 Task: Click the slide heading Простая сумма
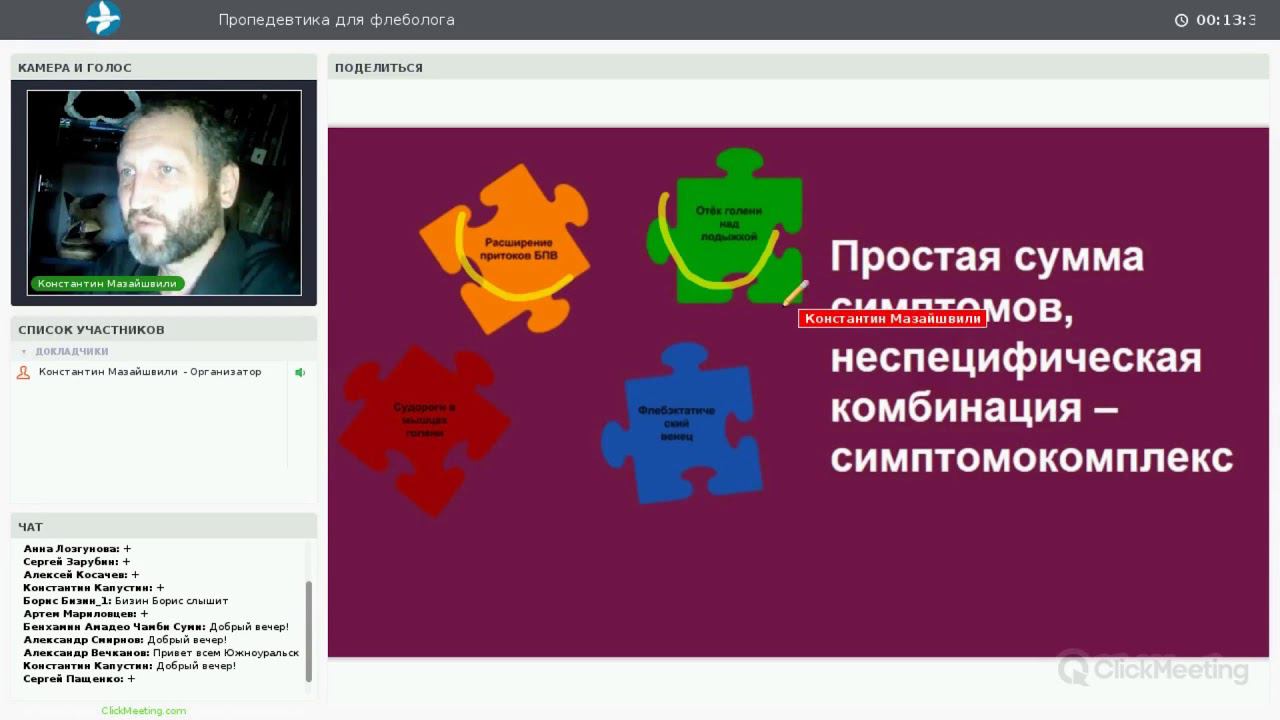point(987,257)
